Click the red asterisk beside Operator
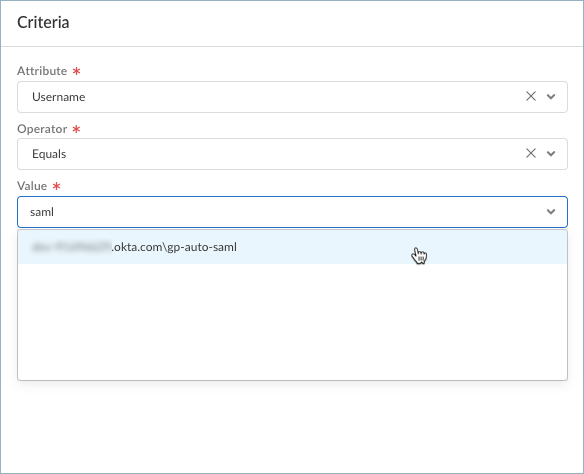The height and width of the screenshot is (474, 584). pos(76,129)
